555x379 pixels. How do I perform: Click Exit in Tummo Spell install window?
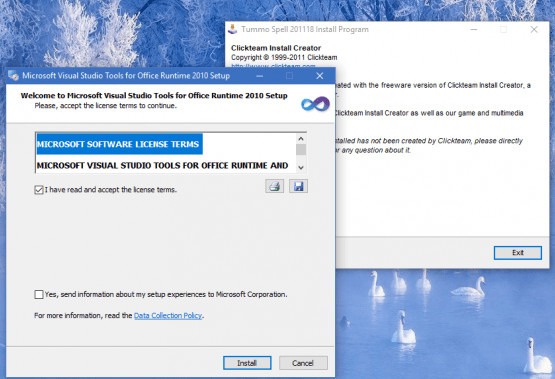[x=518, y=253]
